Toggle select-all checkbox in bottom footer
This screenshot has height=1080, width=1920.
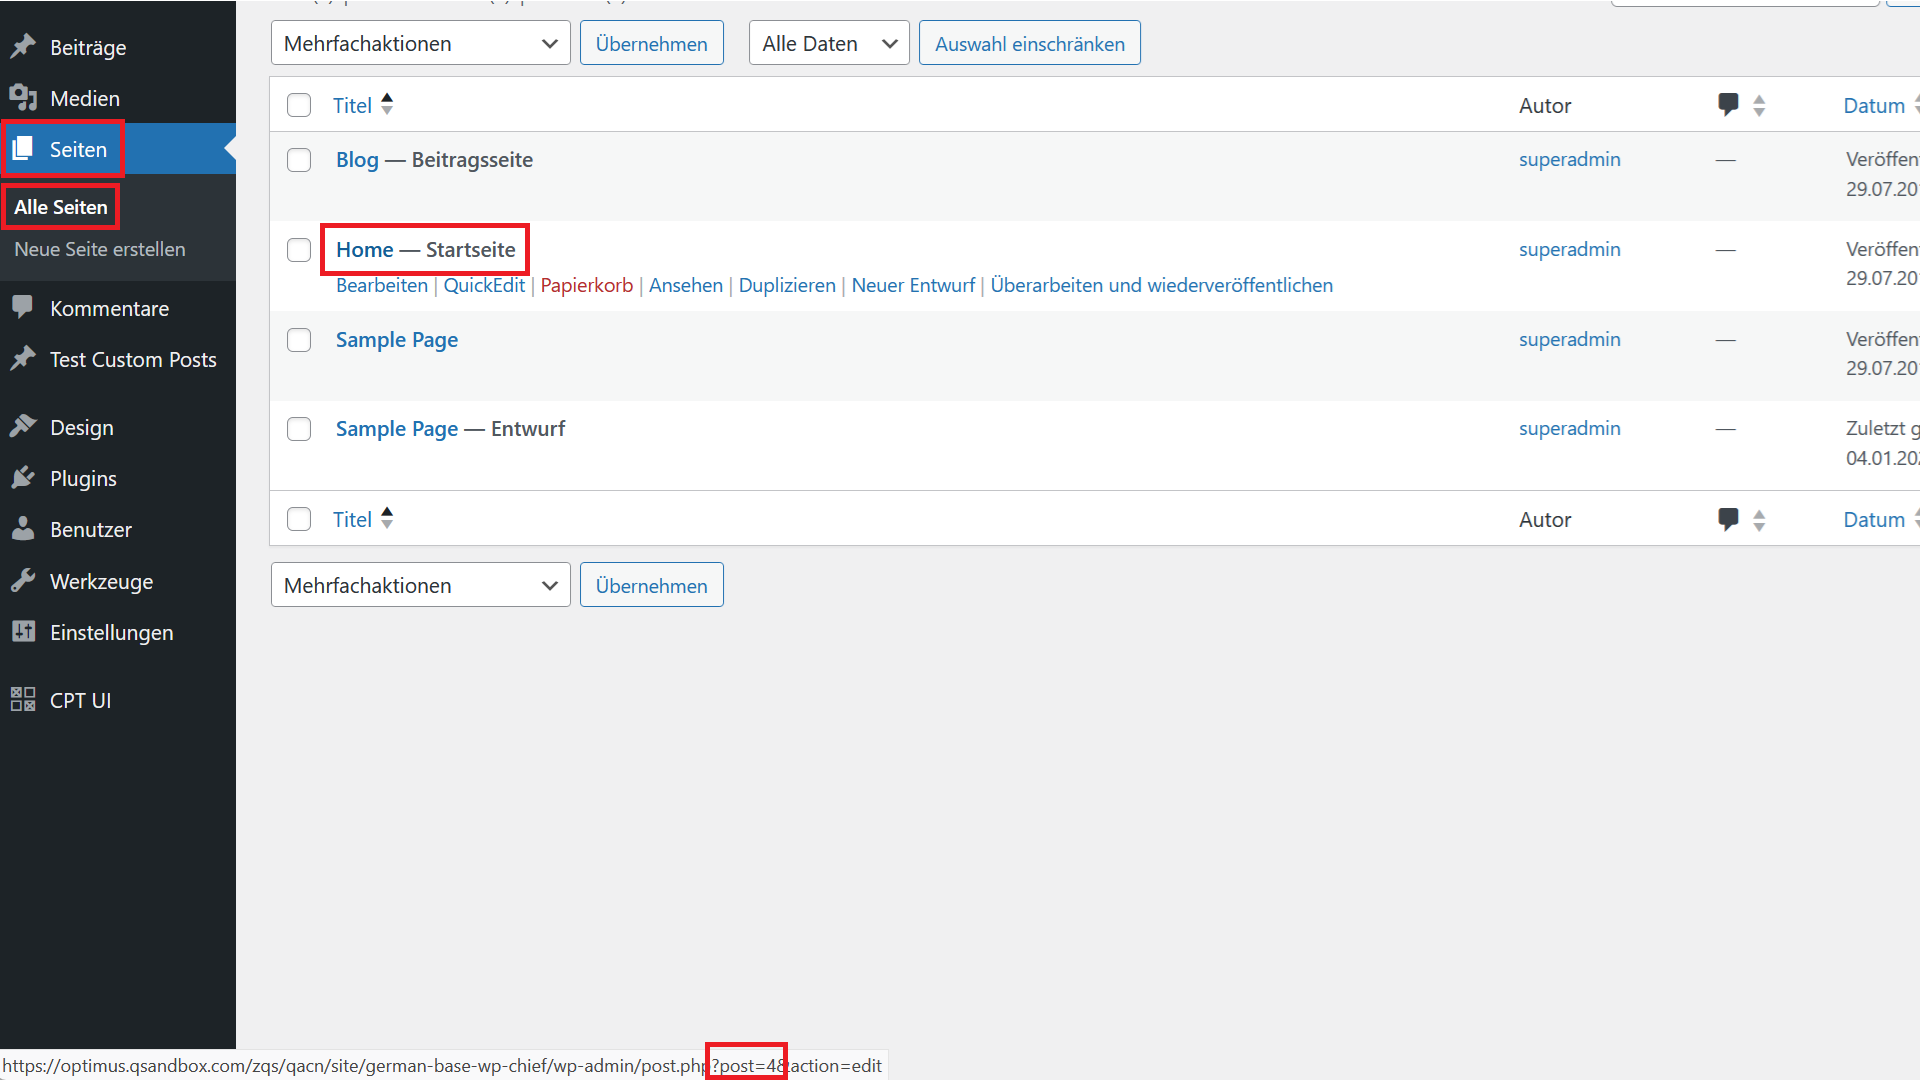point(299,519)
